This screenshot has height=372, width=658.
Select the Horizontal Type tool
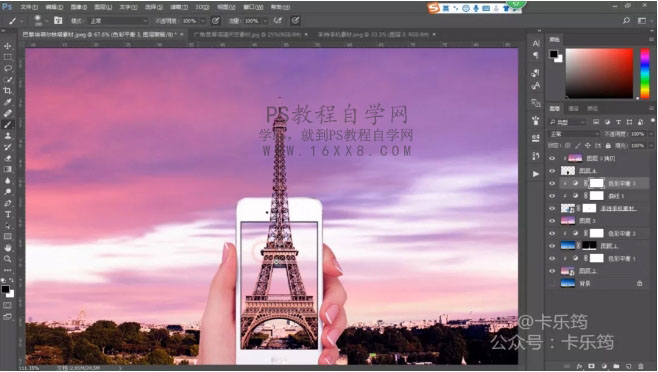8,214
